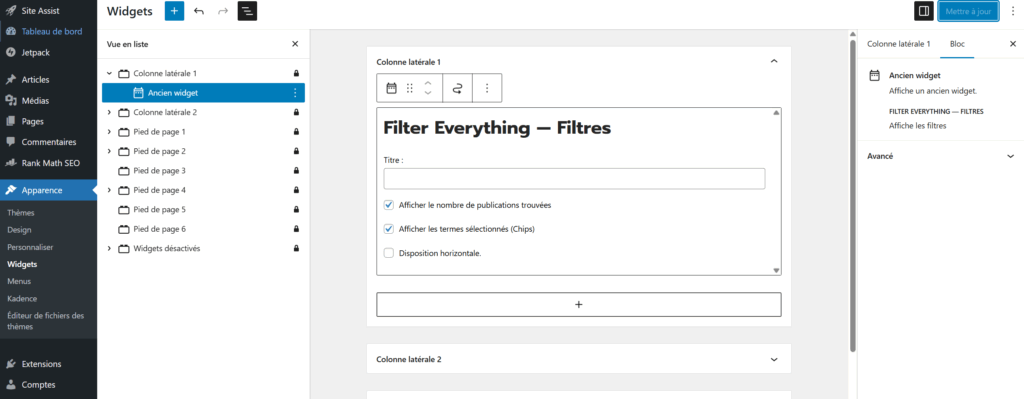Image resolution: width=1024 pixels, height=399 pixels.
Task: Click the Mettre à jour button
Action: (x=968, y=11)
